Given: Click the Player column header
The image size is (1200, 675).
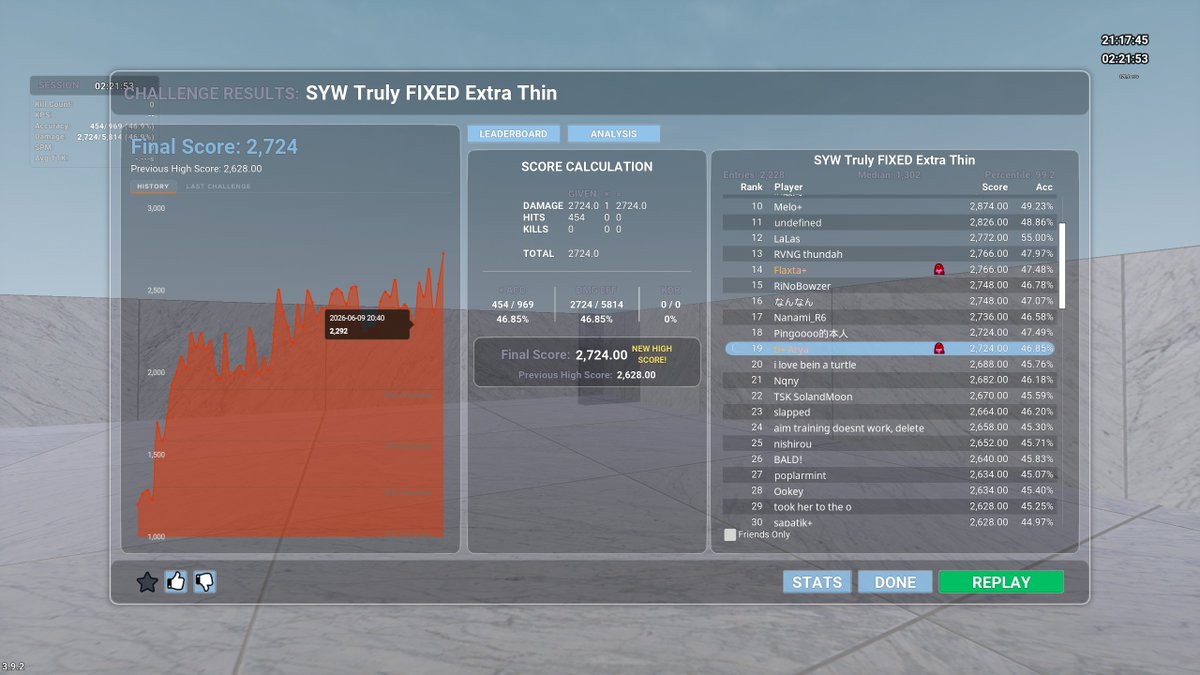Looking at the screenshot, I should point(788,187).
